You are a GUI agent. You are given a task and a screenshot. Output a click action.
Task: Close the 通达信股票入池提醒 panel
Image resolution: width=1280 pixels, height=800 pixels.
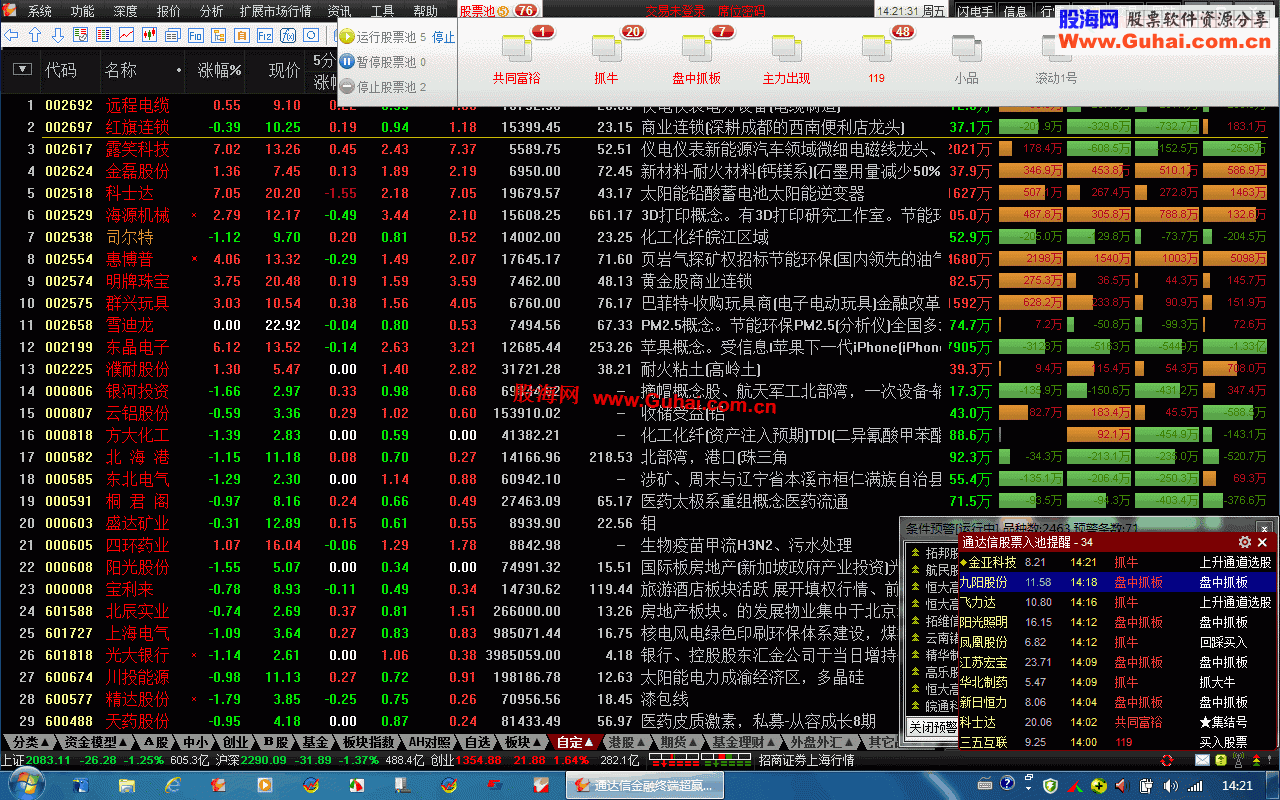point(1264,542)
